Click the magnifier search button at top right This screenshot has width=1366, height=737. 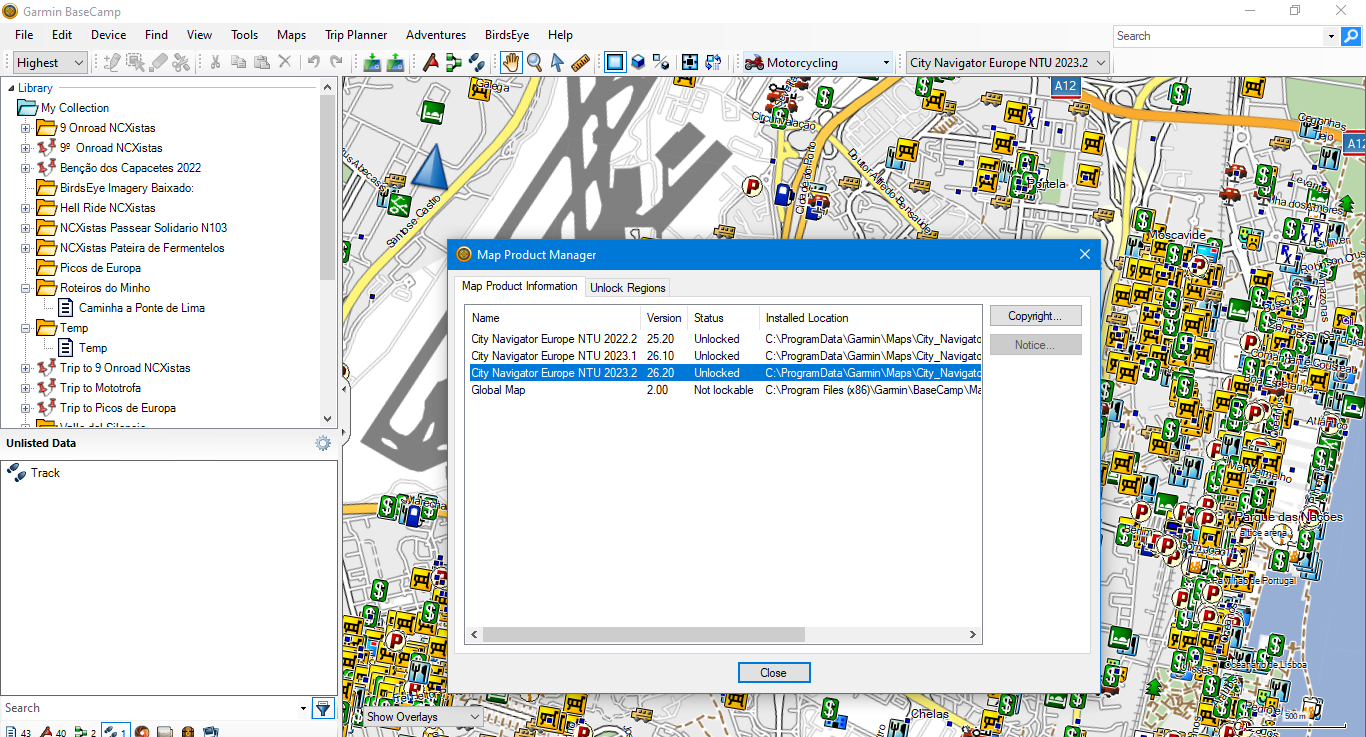click(x=1350, y=36)
